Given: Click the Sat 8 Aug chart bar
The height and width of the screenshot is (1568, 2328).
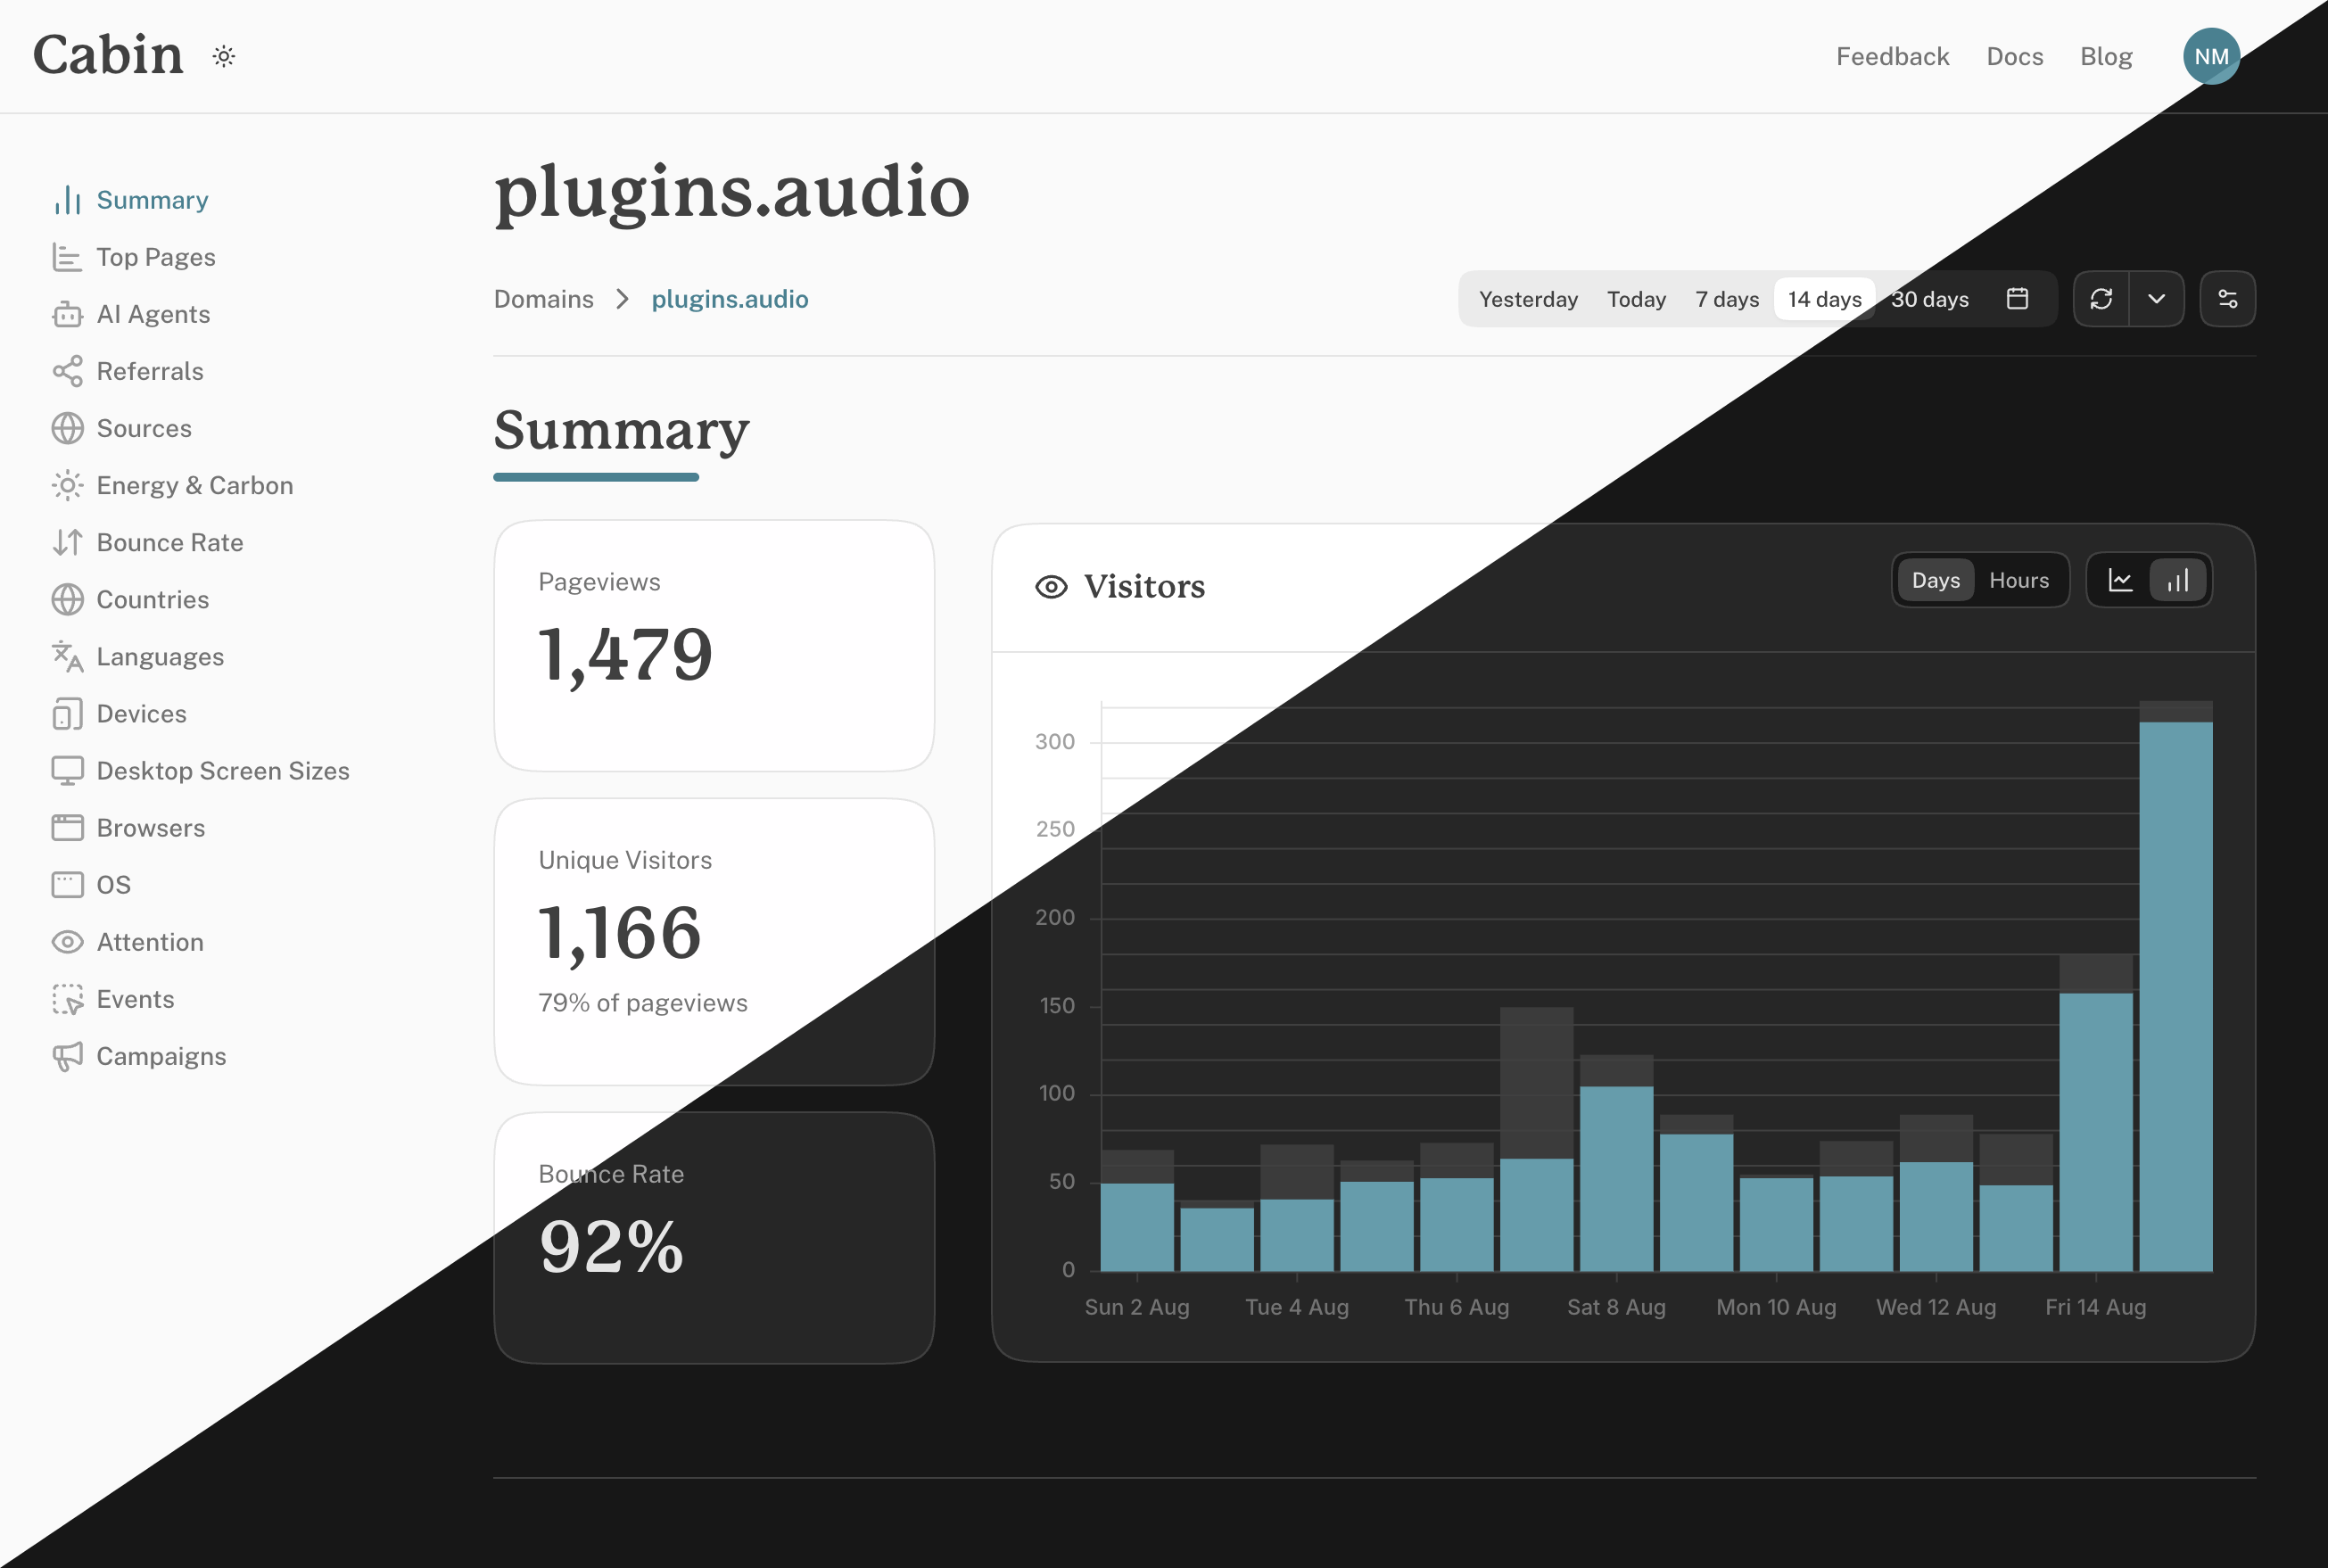Looking at the screenshot, I should [1616, 1178].
